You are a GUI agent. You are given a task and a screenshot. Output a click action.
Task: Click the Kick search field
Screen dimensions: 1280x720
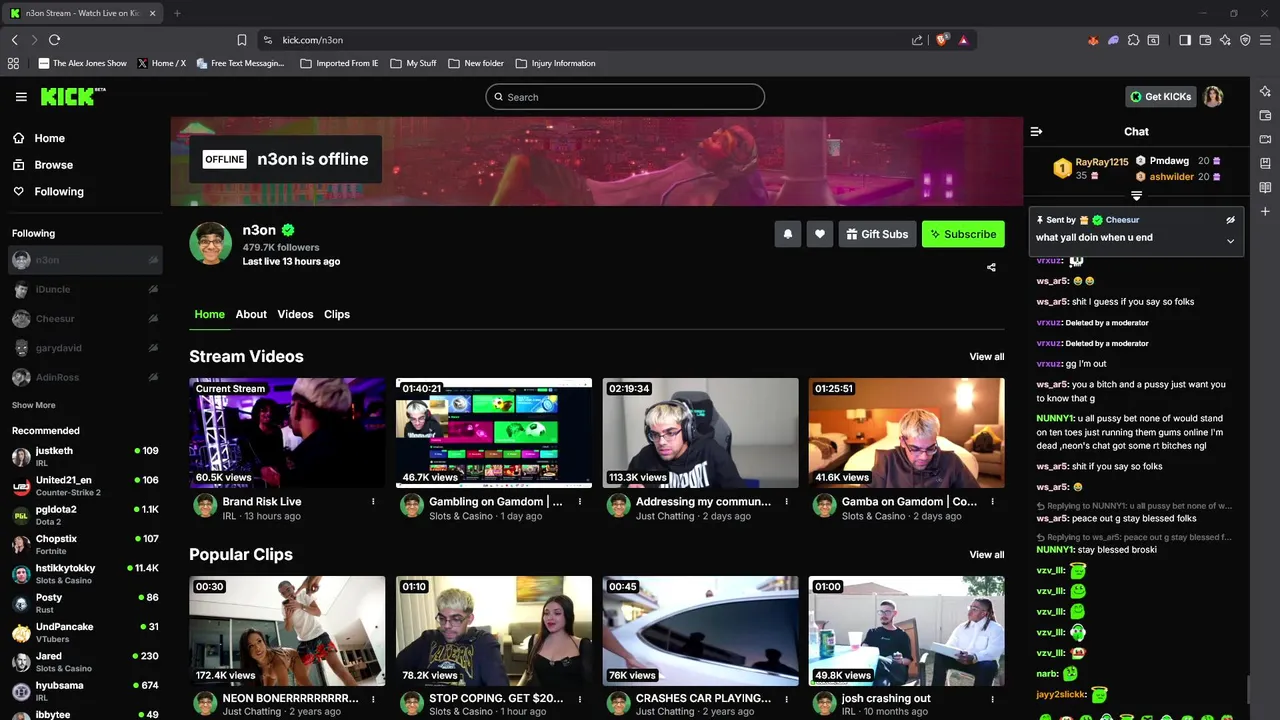tap(625, 97)
